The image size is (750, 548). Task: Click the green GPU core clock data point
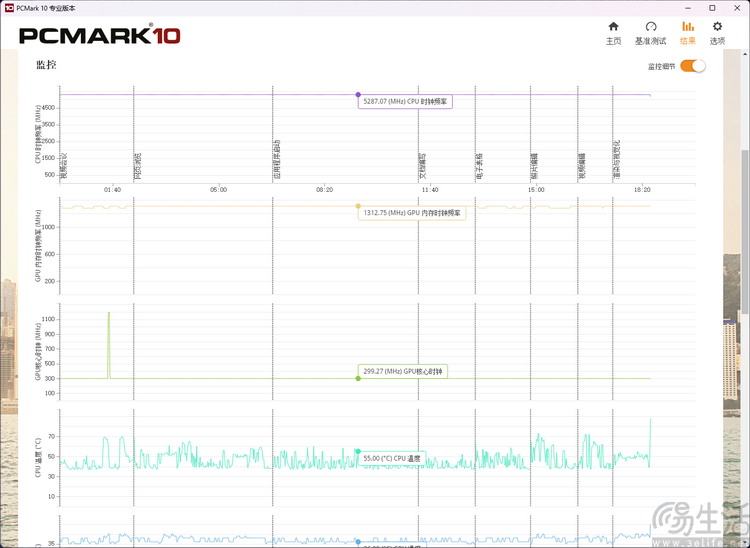coord(358,378)
